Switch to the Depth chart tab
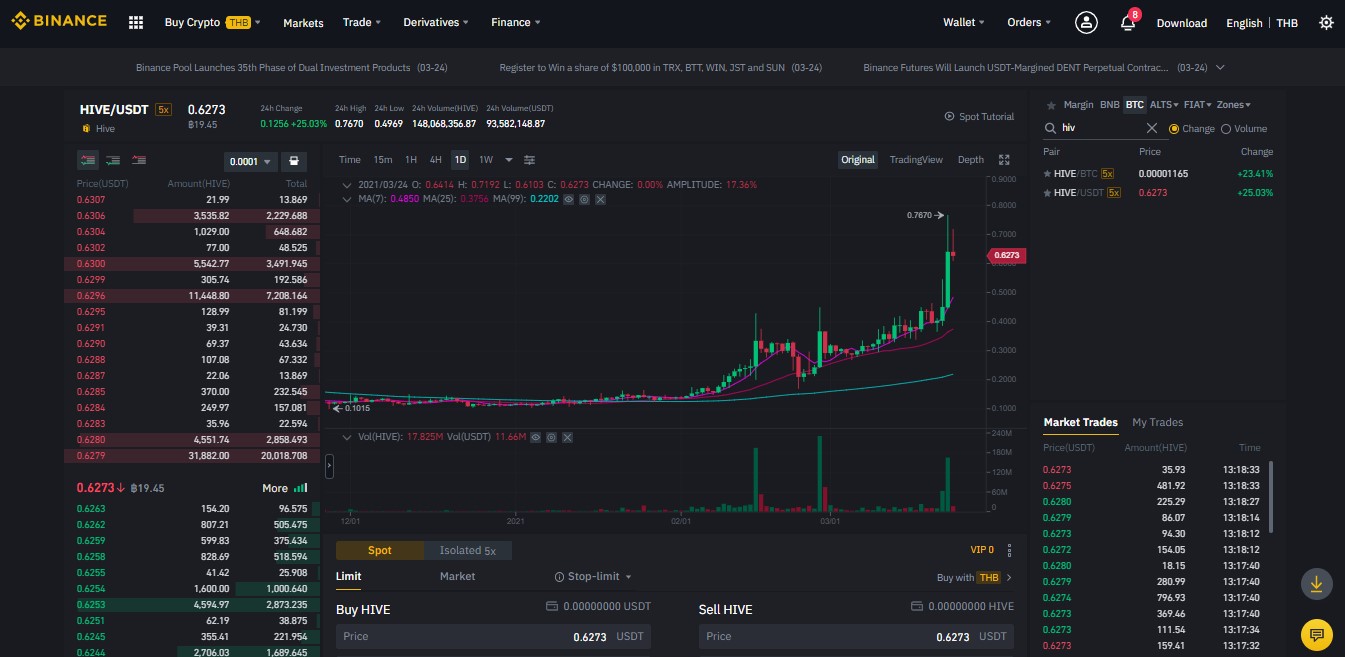1345x657 pixels. tap(971, 160)
